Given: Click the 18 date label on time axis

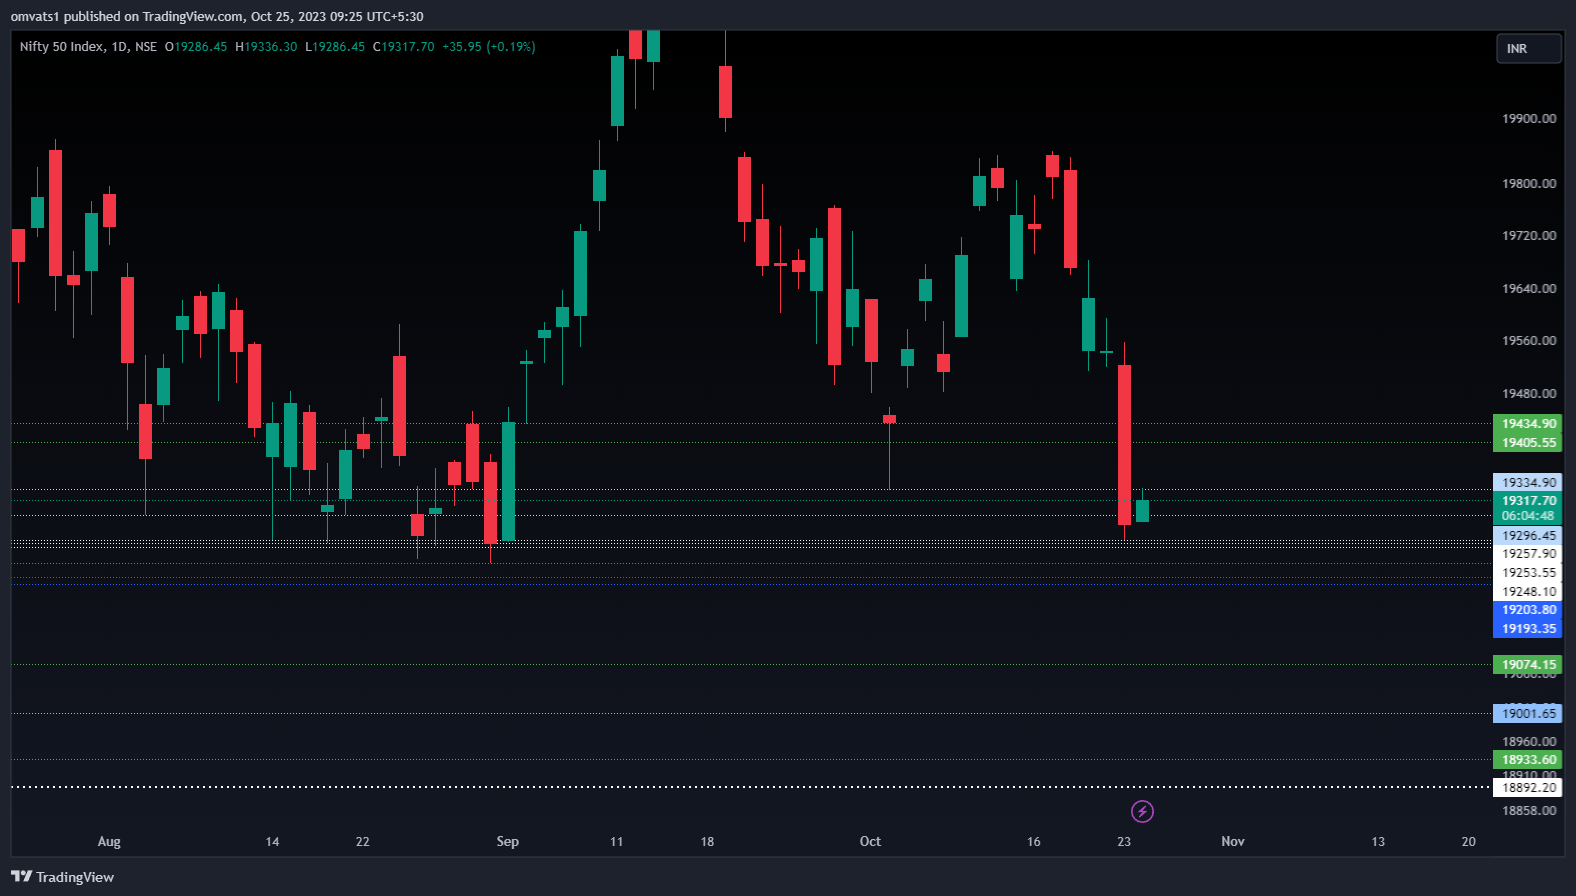Looking at the screenshot, I should pos(707,842).
